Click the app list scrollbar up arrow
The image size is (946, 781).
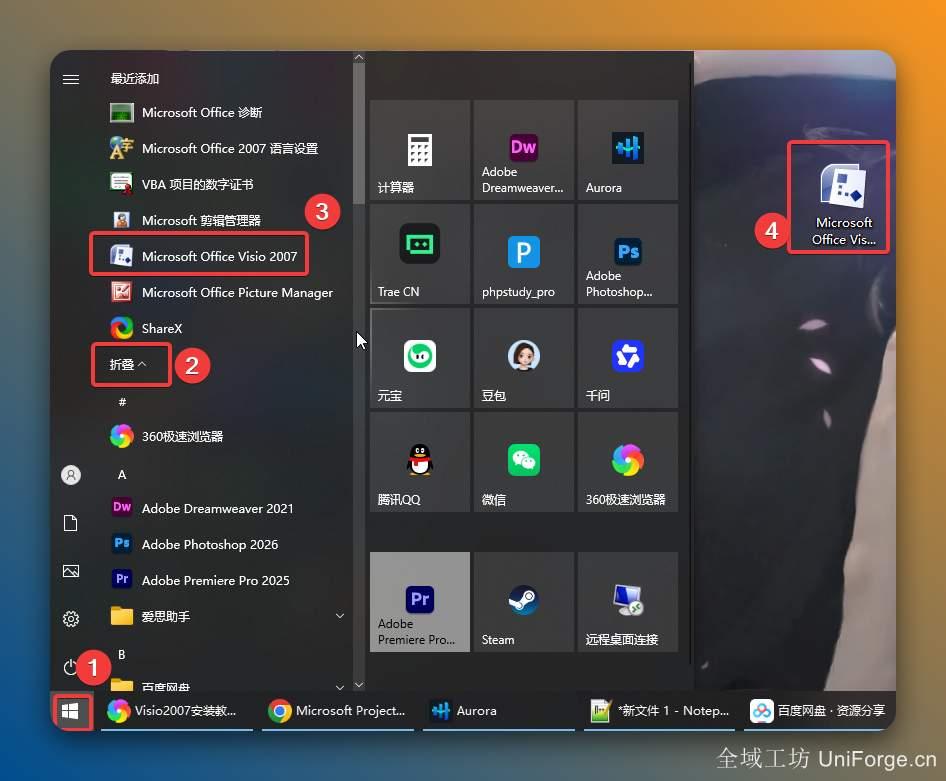click(359, 57)
